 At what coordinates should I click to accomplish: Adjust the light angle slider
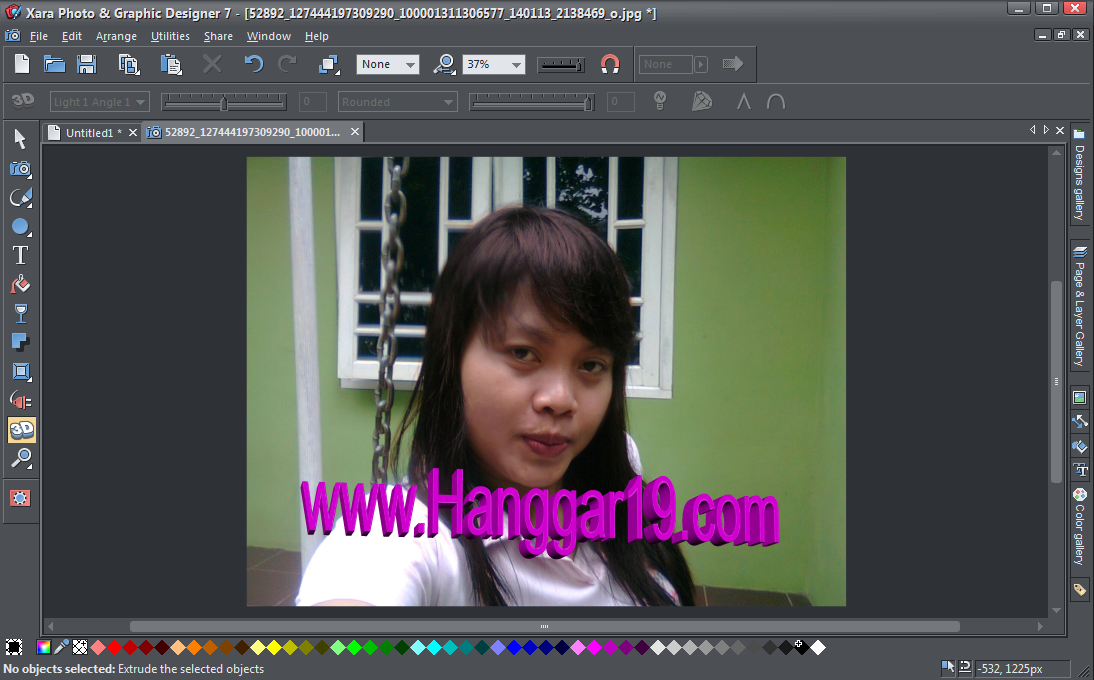point(223,103)
